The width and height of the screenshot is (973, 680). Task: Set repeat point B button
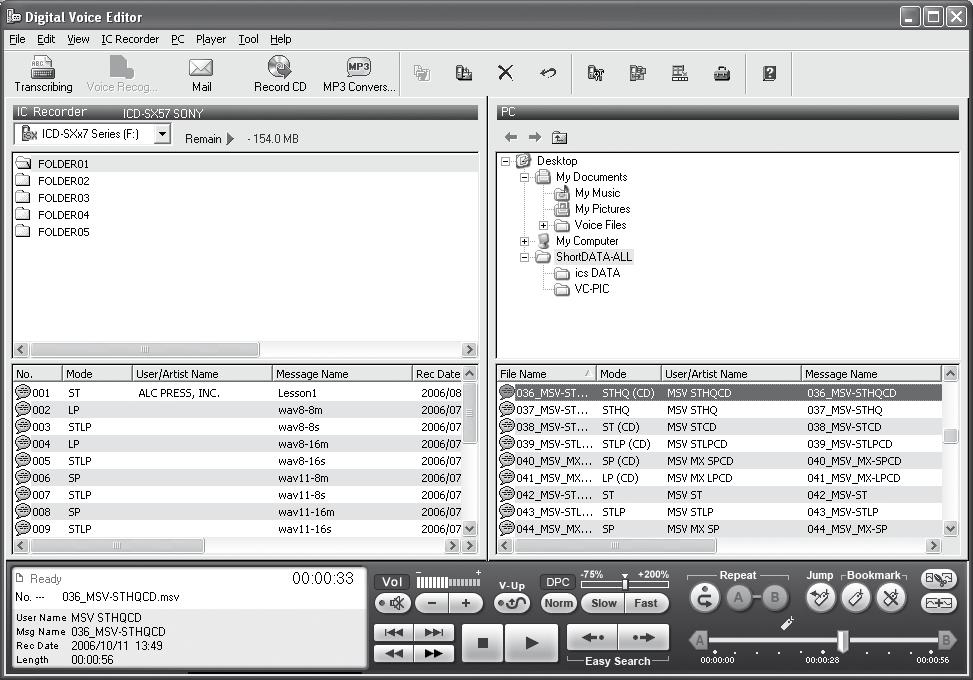[x=774, y=598]
